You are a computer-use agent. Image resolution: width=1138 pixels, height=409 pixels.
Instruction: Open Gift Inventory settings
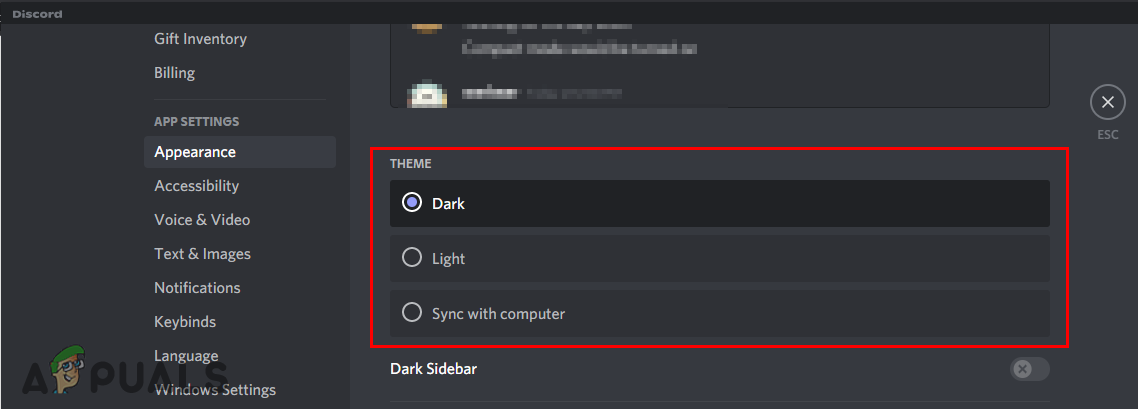200,39
